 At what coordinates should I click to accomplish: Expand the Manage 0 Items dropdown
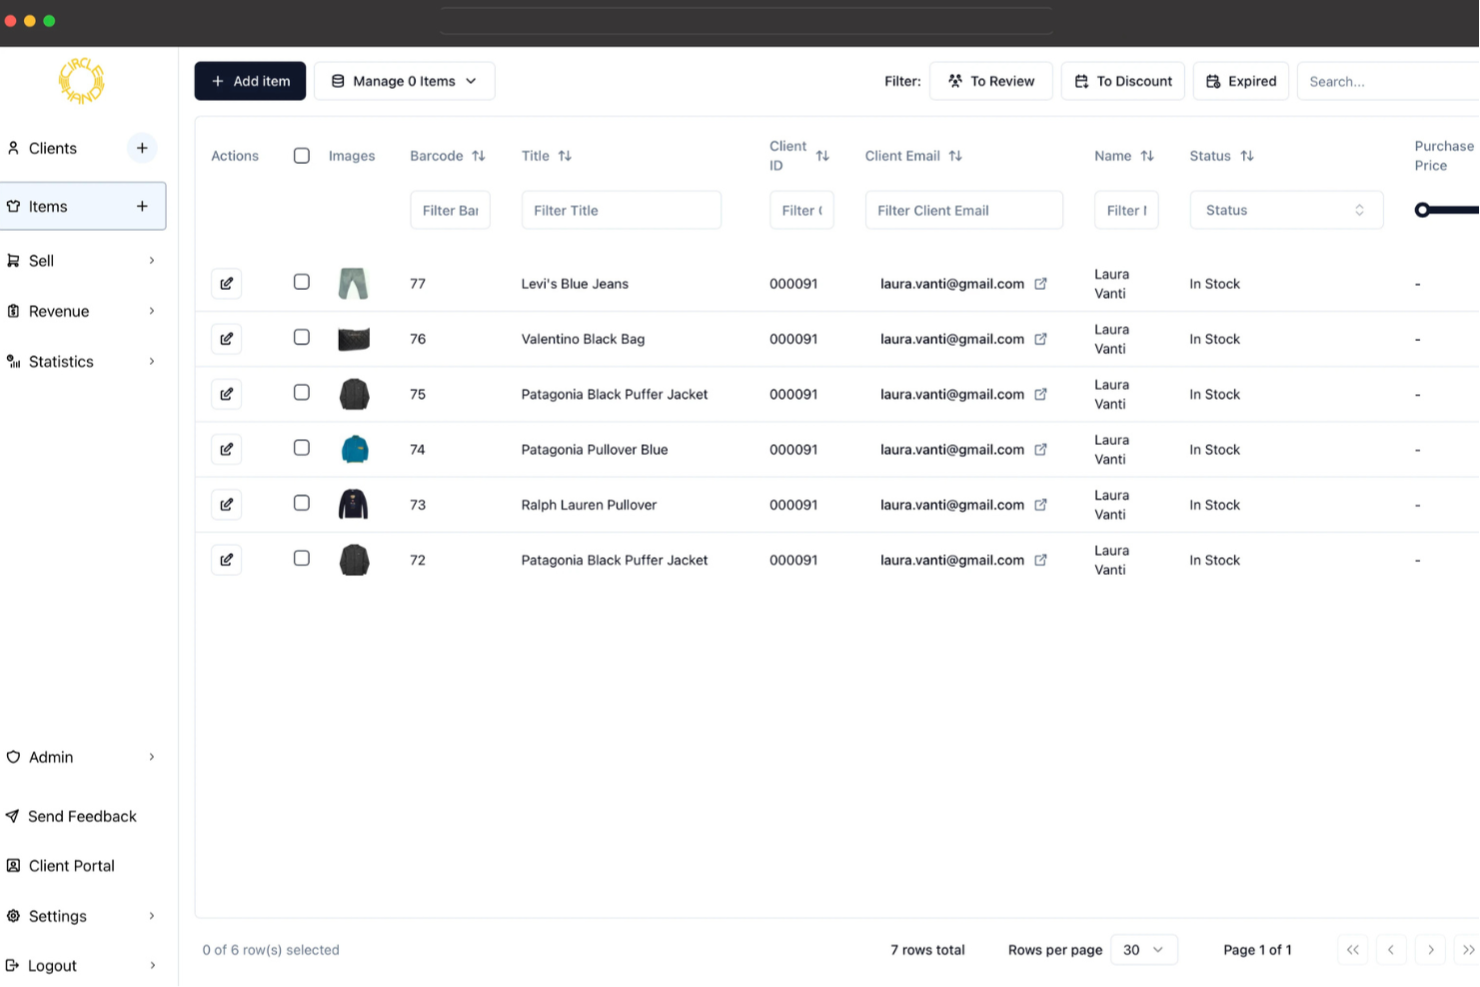(404, 81)
